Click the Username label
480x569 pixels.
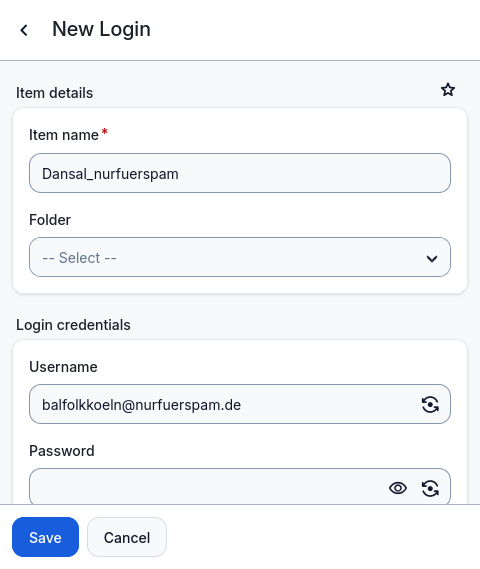[x=63, y=367]
